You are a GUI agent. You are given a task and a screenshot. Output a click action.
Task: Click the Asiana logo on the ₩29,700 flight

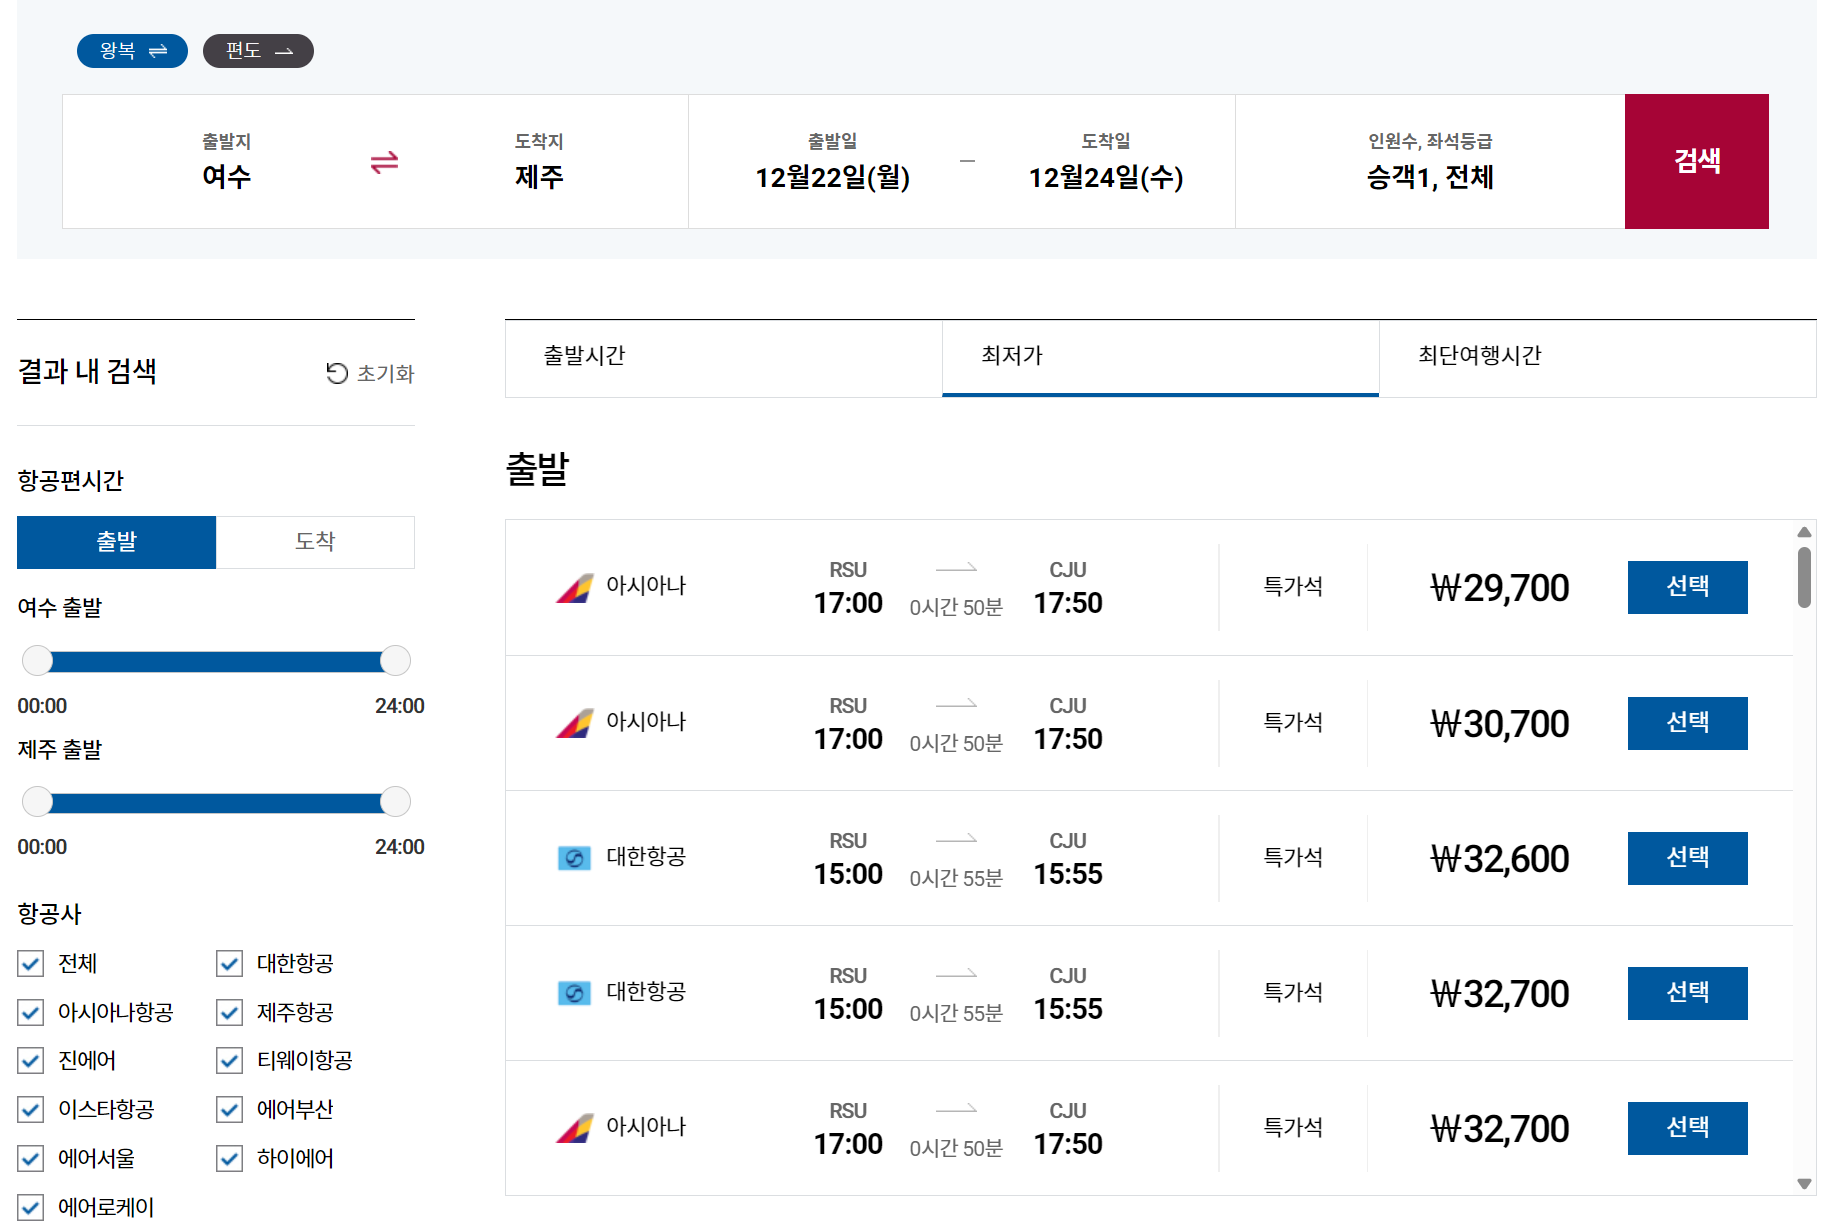point(574,588)
